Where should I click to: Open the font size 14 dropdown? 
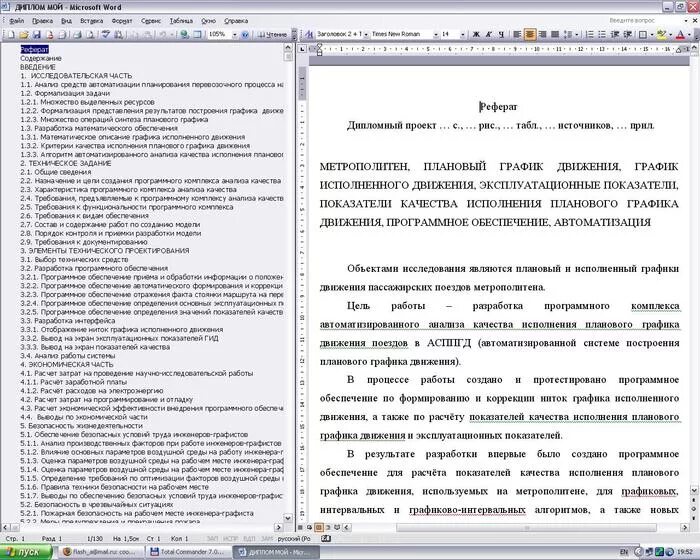click(x=462, y=34)
